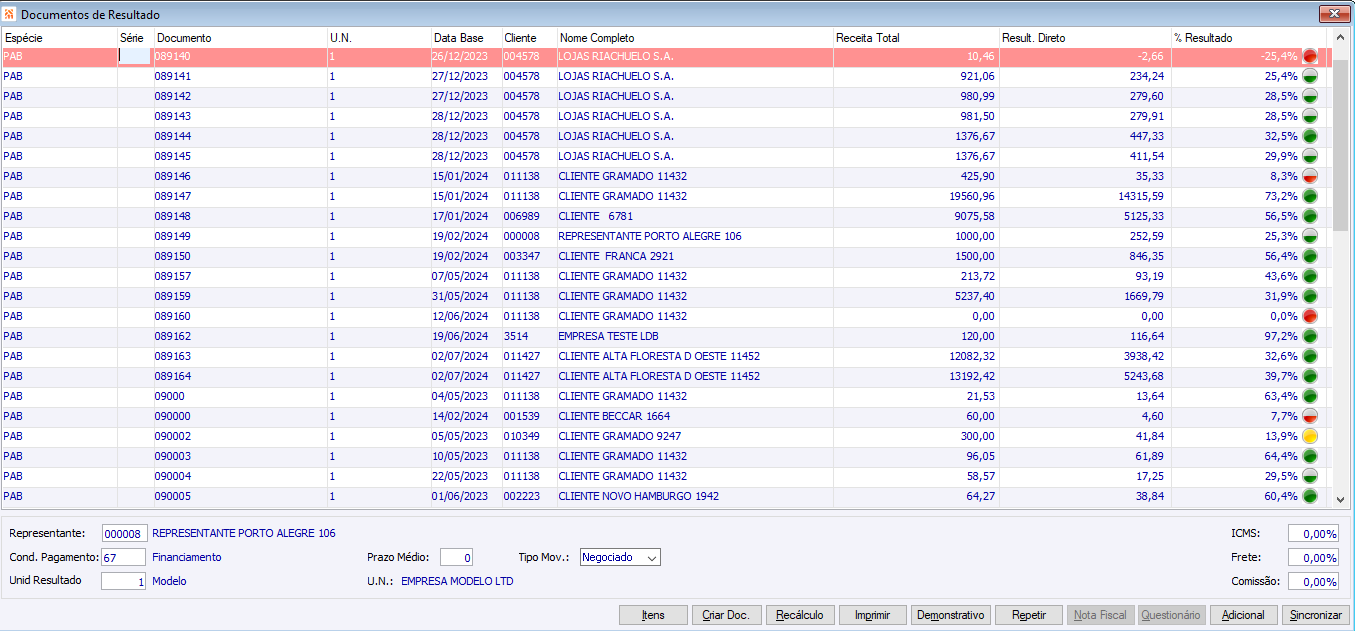Click the status icon in row 089148
1355x631 pixels.
pos(1310,216)
